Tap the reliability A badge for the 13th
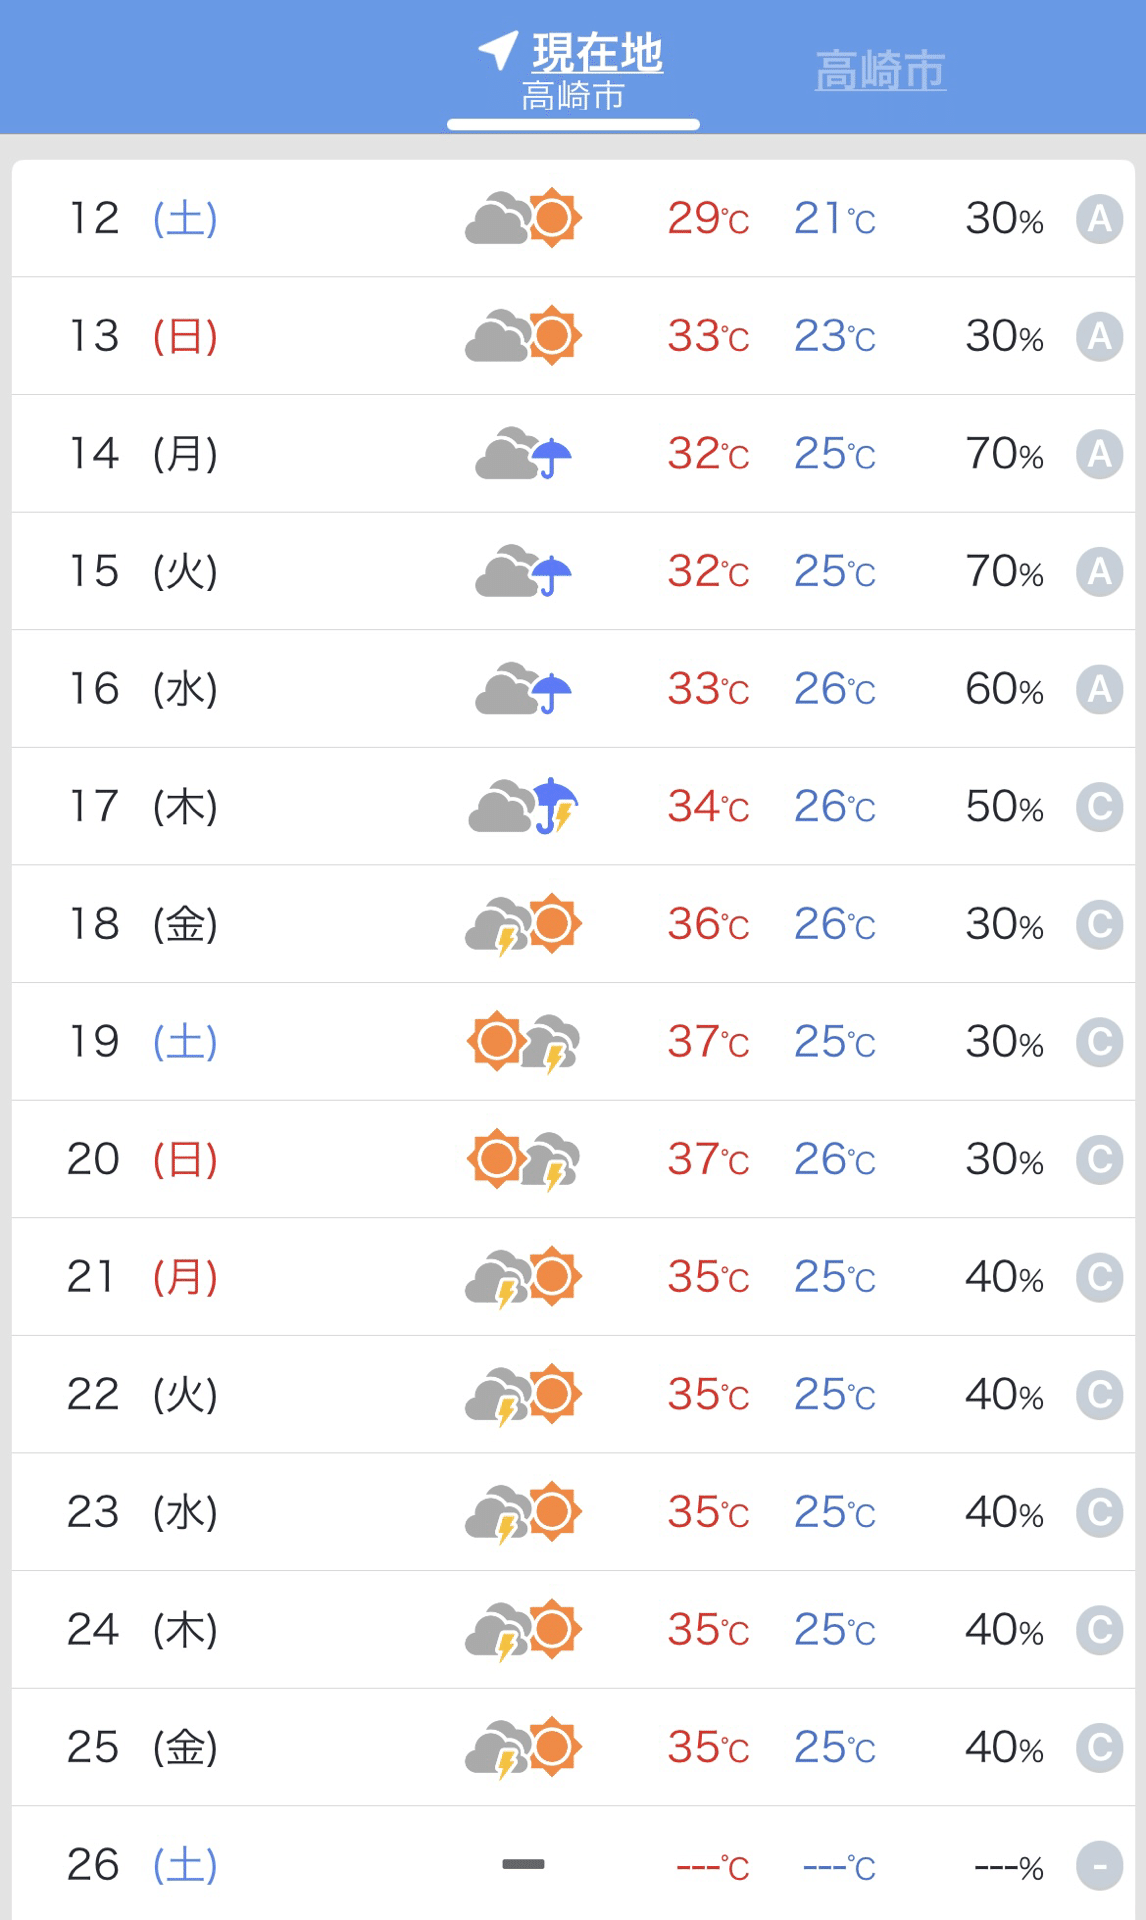Screen dimensions: 1146x1920 coord(1099,336)
